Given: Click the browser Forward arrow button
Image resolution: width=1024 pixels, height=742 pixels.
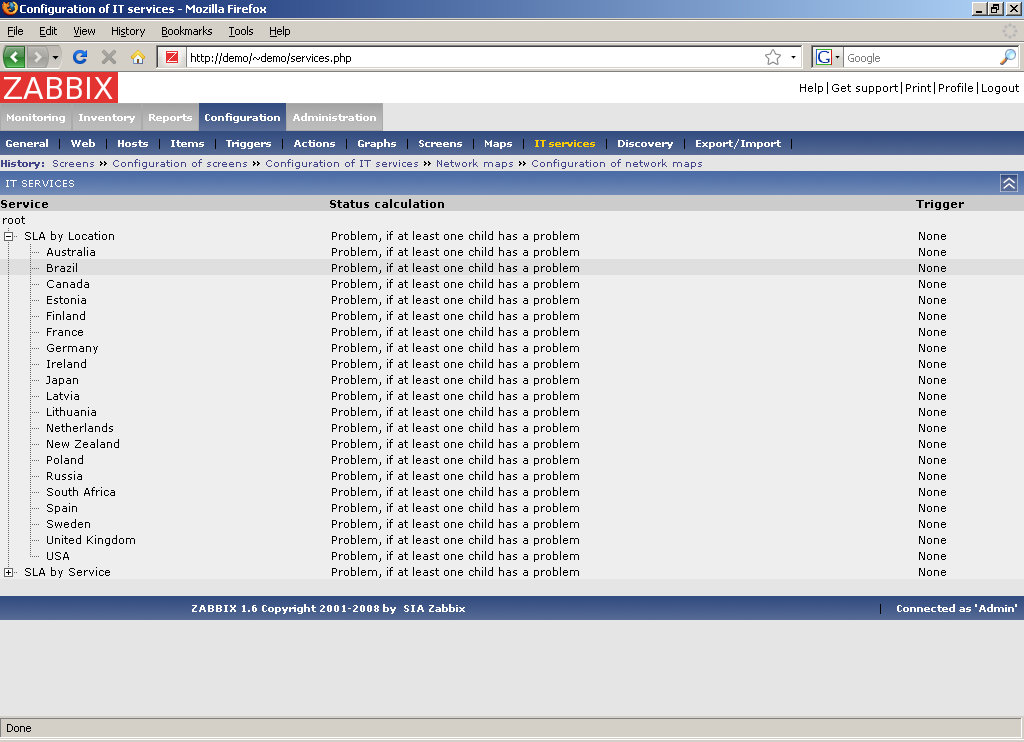Looking at the screenshot, I should [37, 57].
